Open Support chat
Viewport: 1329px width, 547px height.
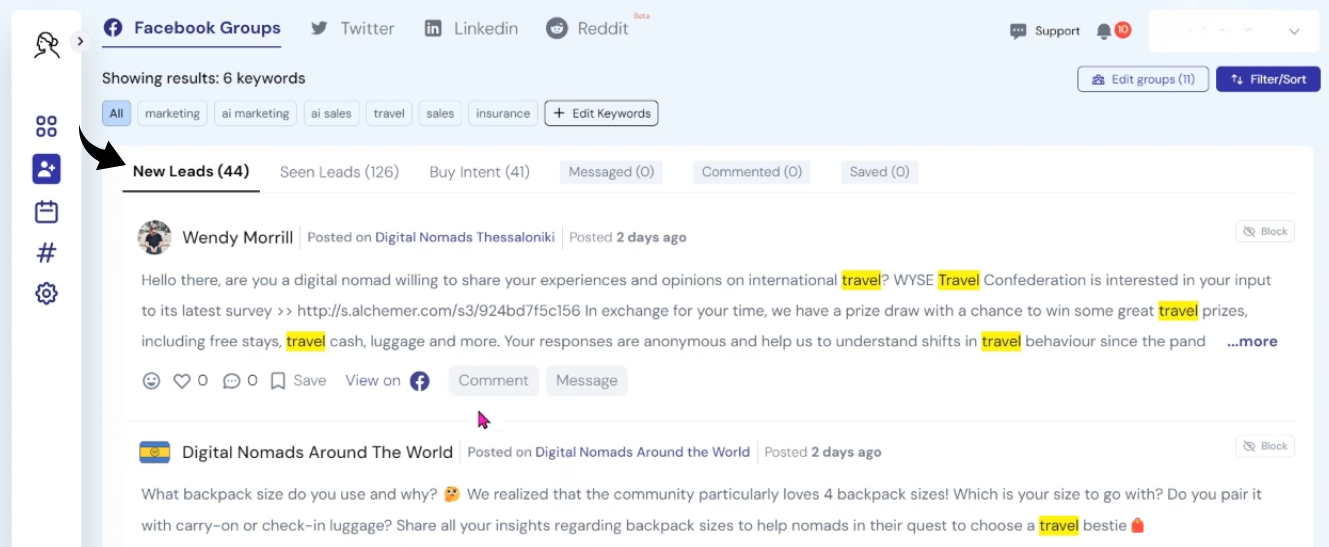1045,31
